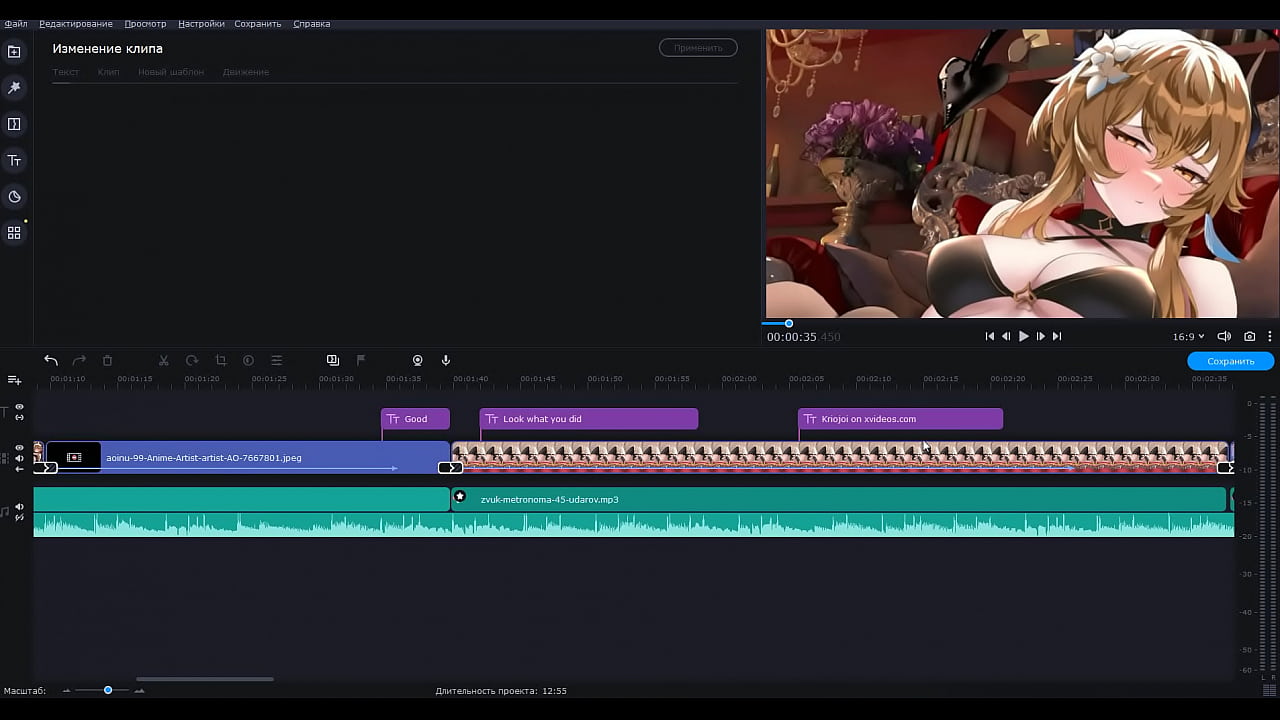Open the Filters magic wand panel
This screenshot has width=1280, height=720.
[x=14, y=88]
